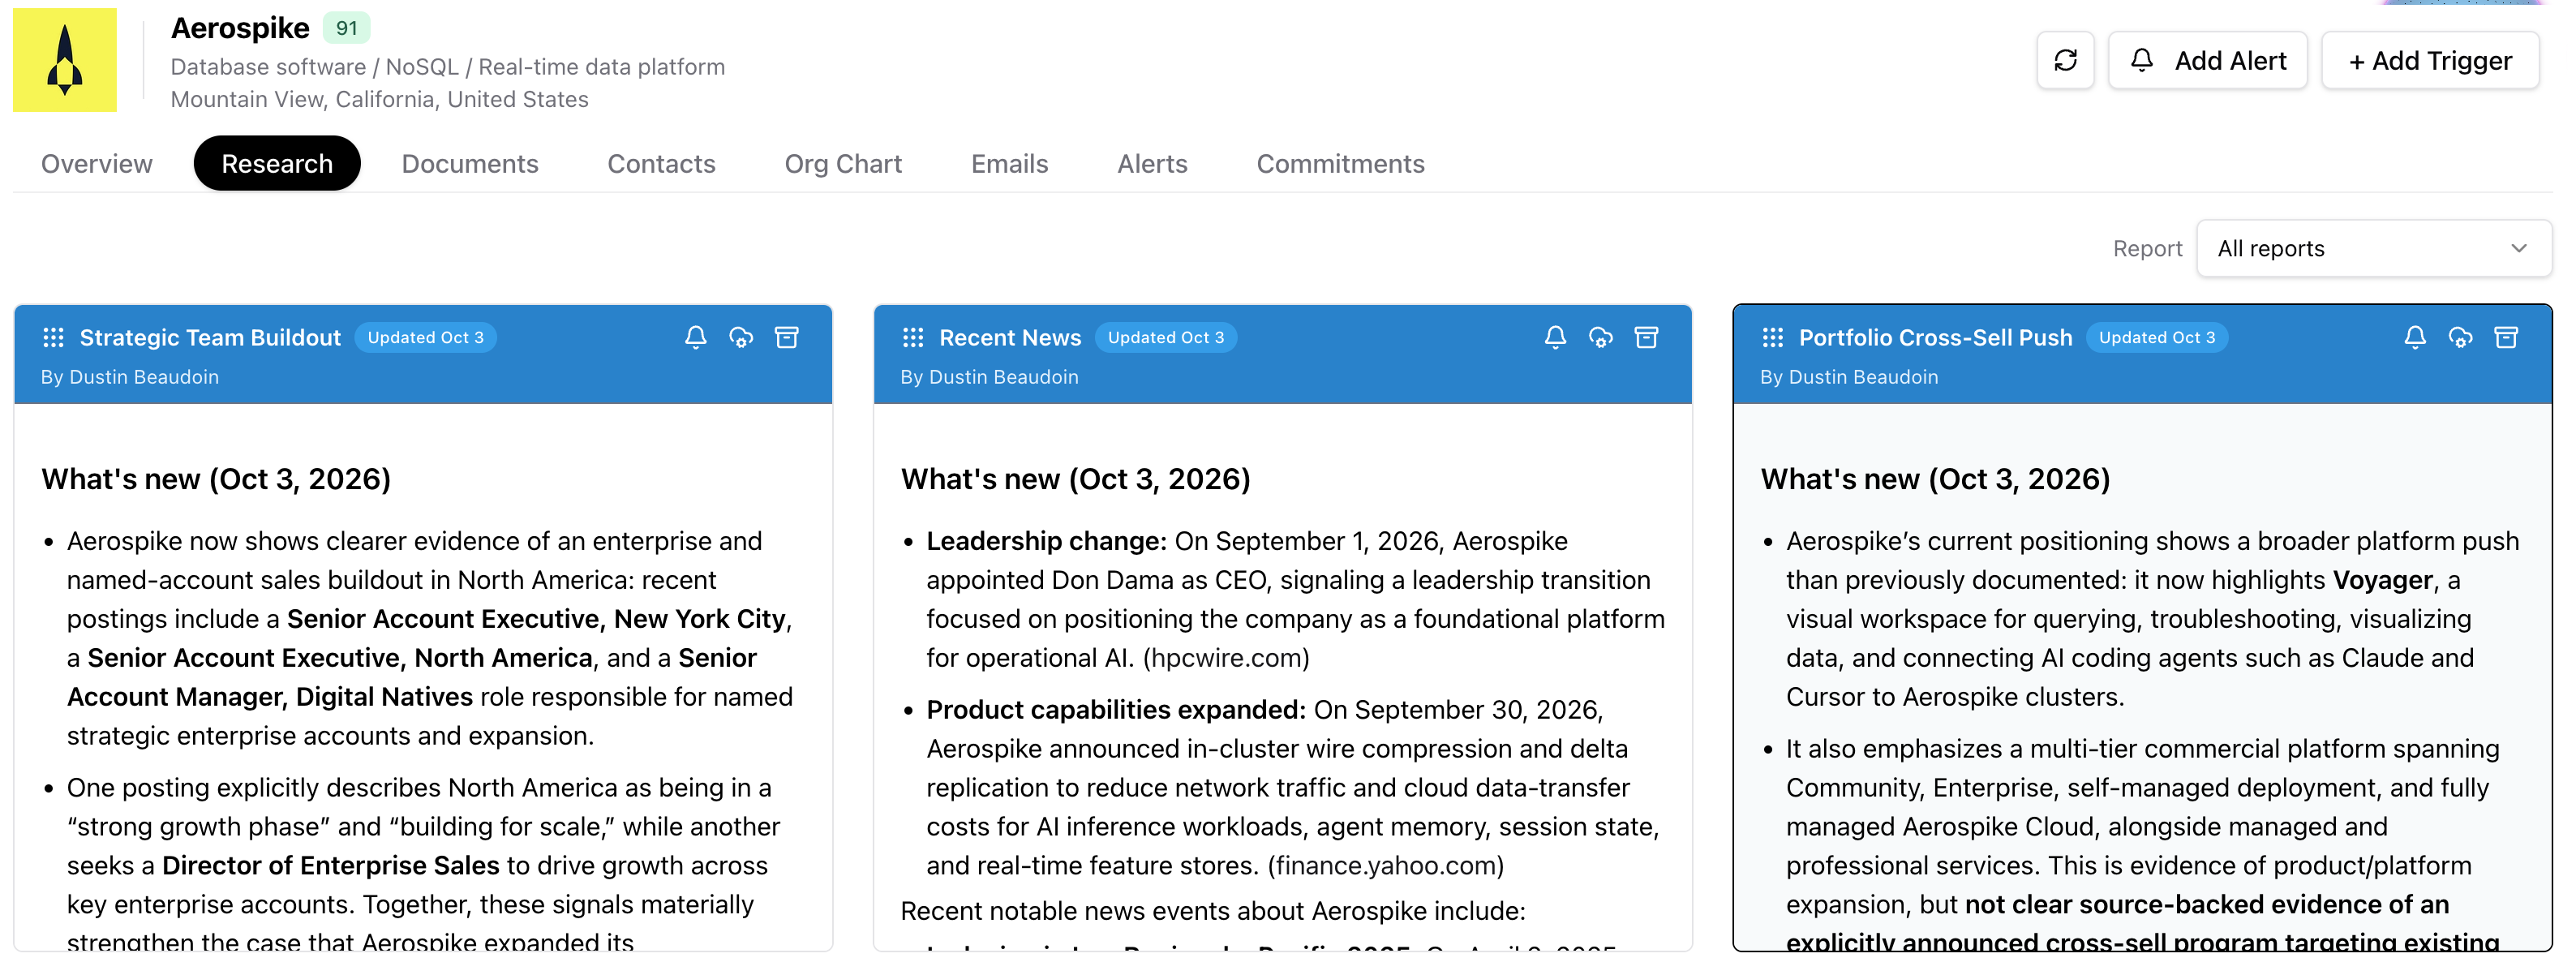This screenshot has width=2576, height=975.
Task: Archive the Recent News card
Action: 1646,337
